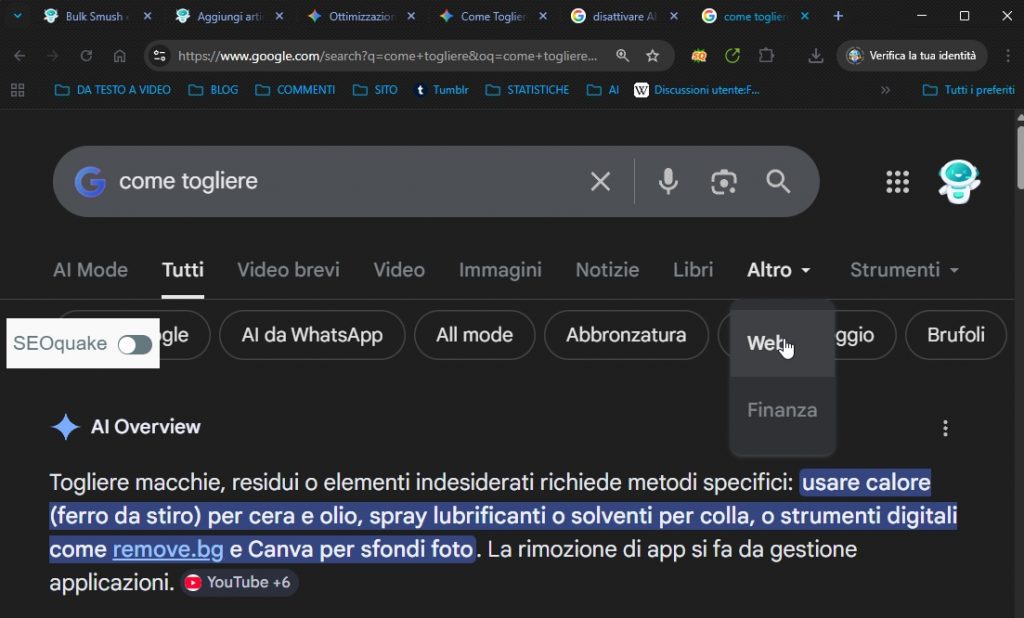The image size is (1024, 618).
Task: Open AI Overview three-dot options
Action: click(x=945, y=429)
